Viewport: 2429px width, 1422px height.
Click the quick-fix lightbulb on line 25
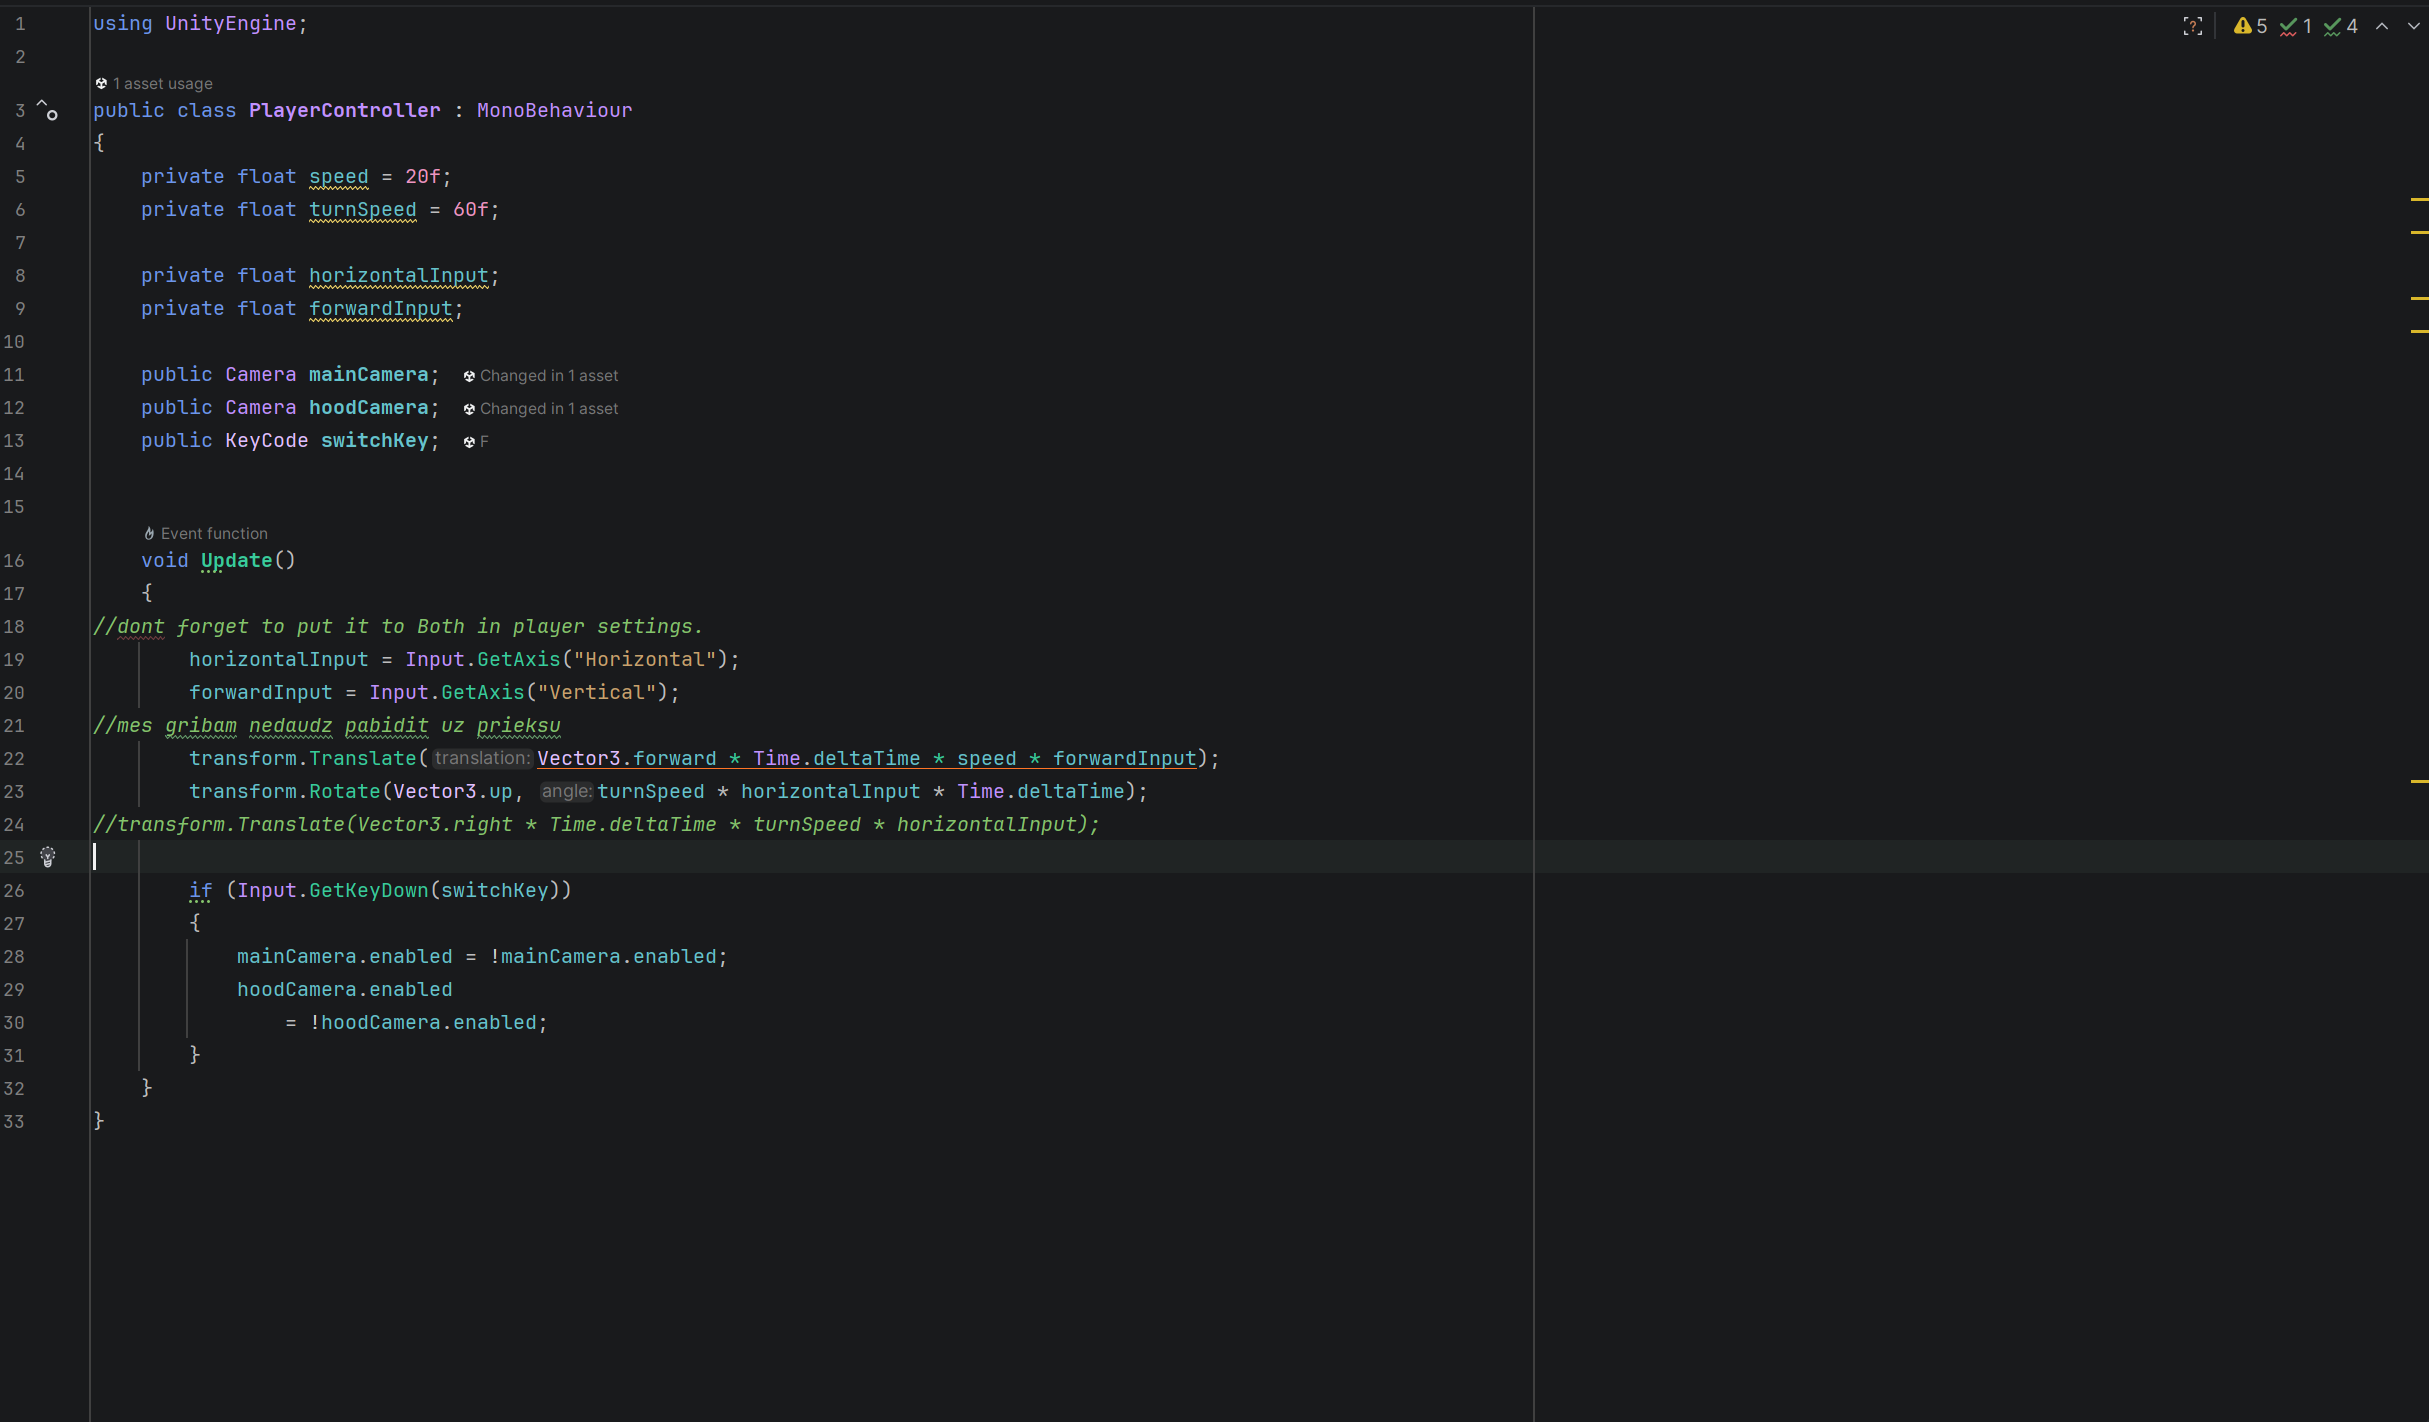(x=47, y=857)
